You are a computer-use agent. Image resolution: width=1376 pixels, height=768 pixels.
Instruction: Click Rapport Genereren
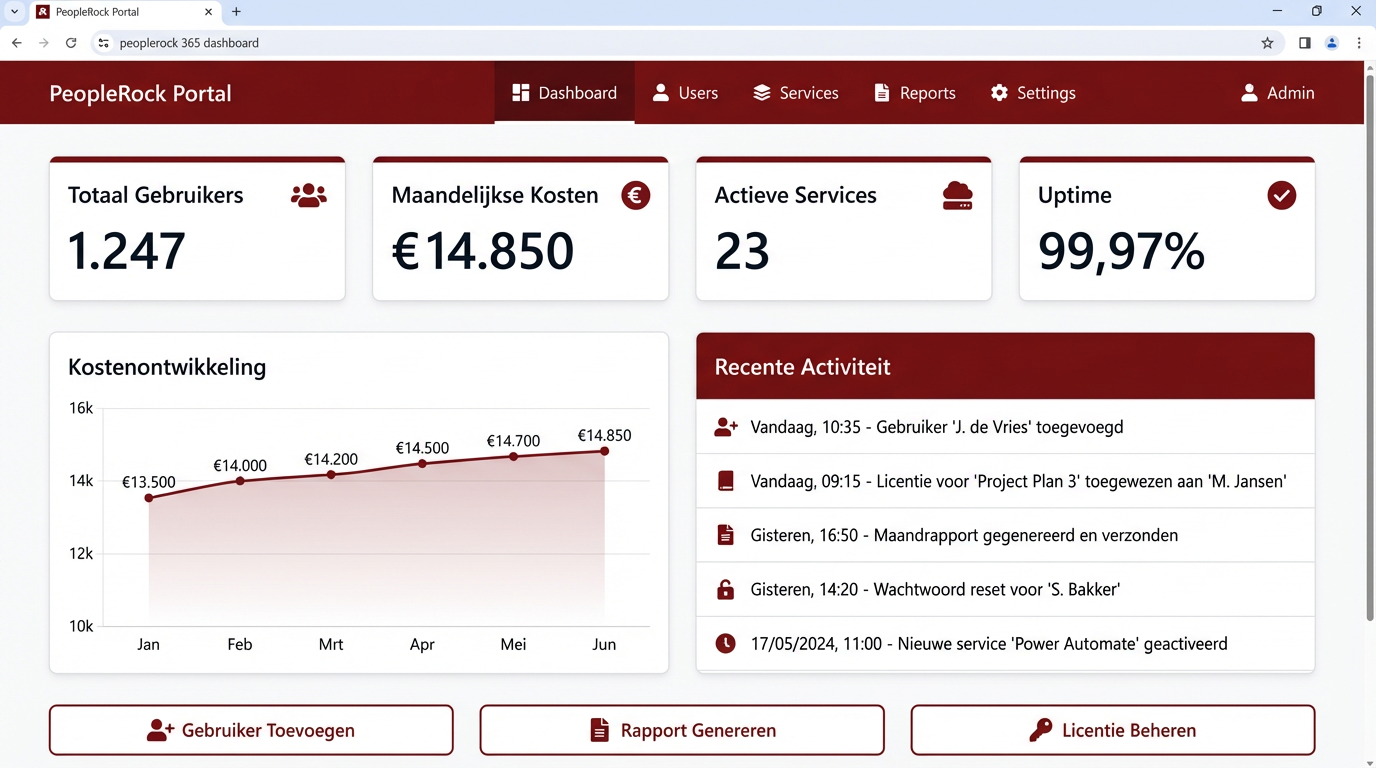pos(682,730)
